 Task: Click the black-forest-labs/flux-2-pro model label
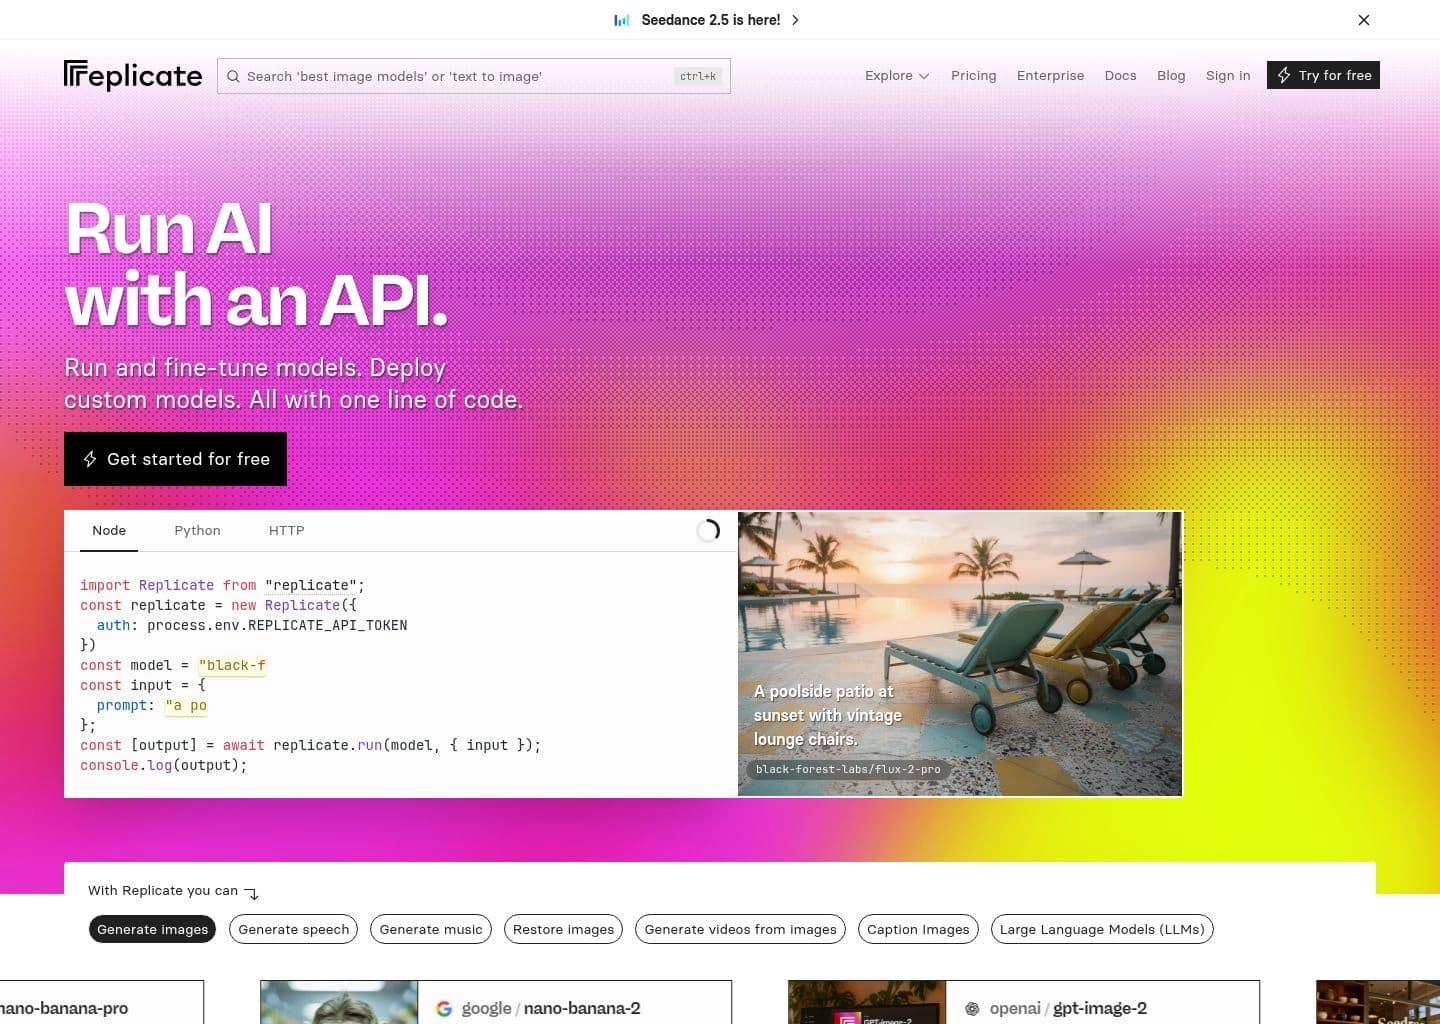[x=848, y=769]
